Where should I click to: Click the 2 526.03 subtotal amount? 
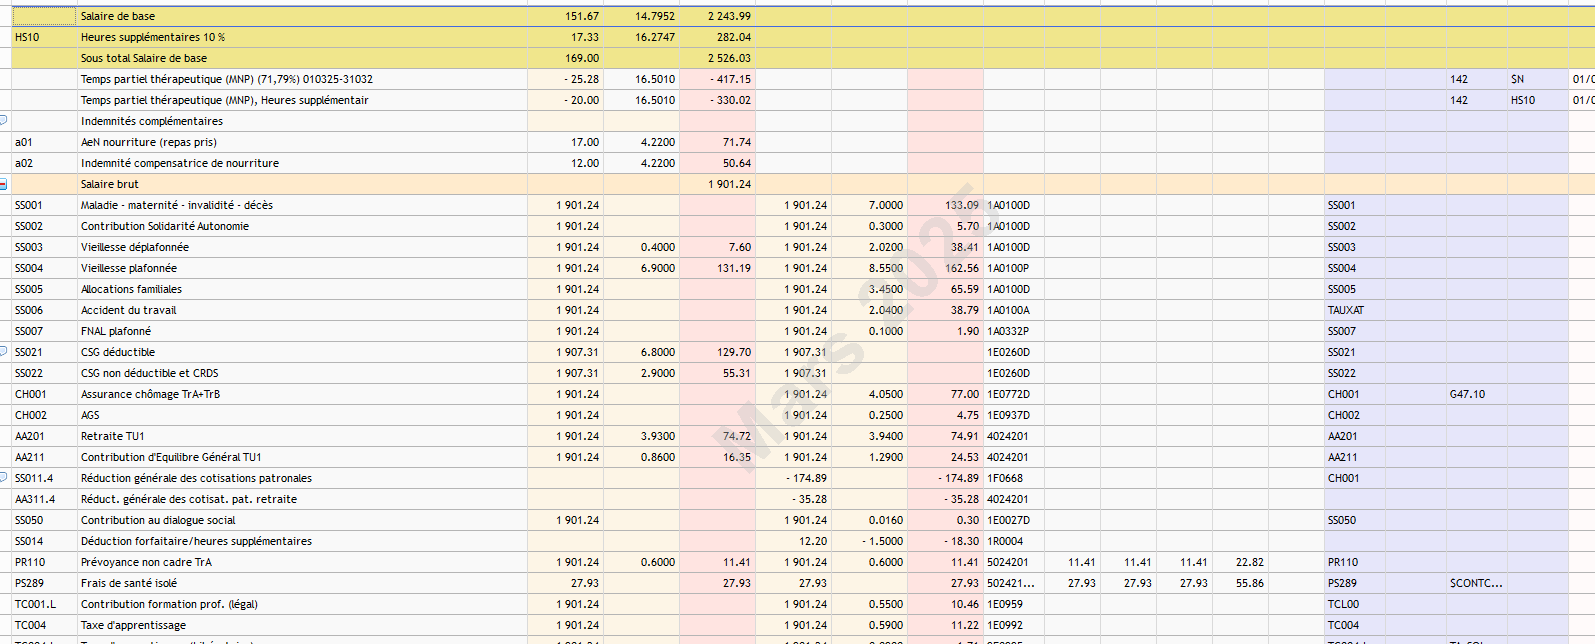coord(729,58)
